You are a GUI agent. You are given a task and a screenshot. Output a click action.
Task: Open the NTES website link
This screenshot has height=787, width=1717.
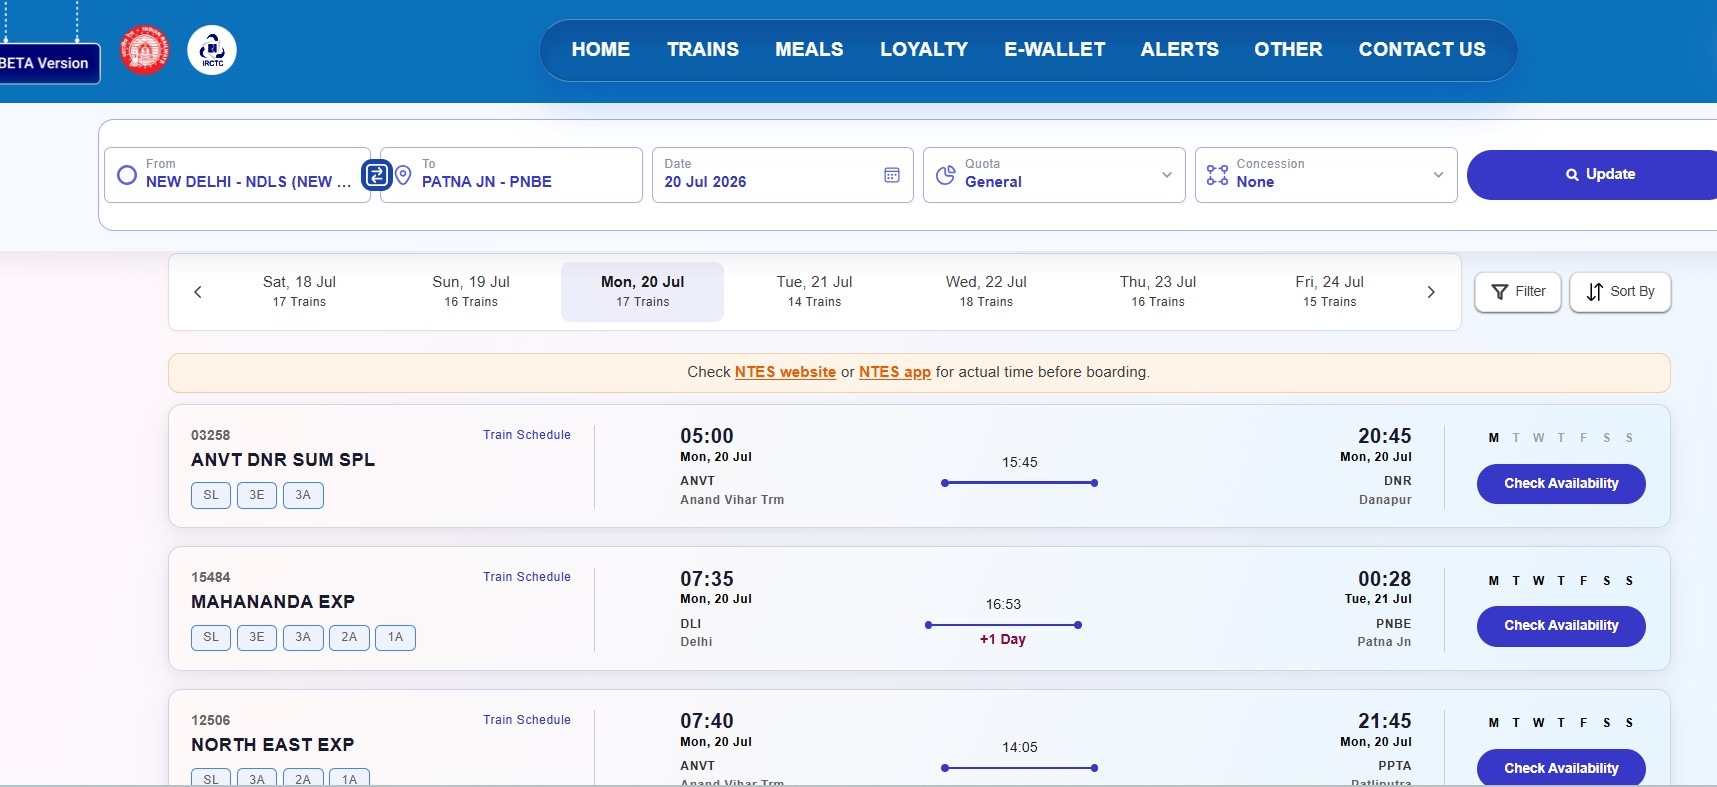coord(785,372)
